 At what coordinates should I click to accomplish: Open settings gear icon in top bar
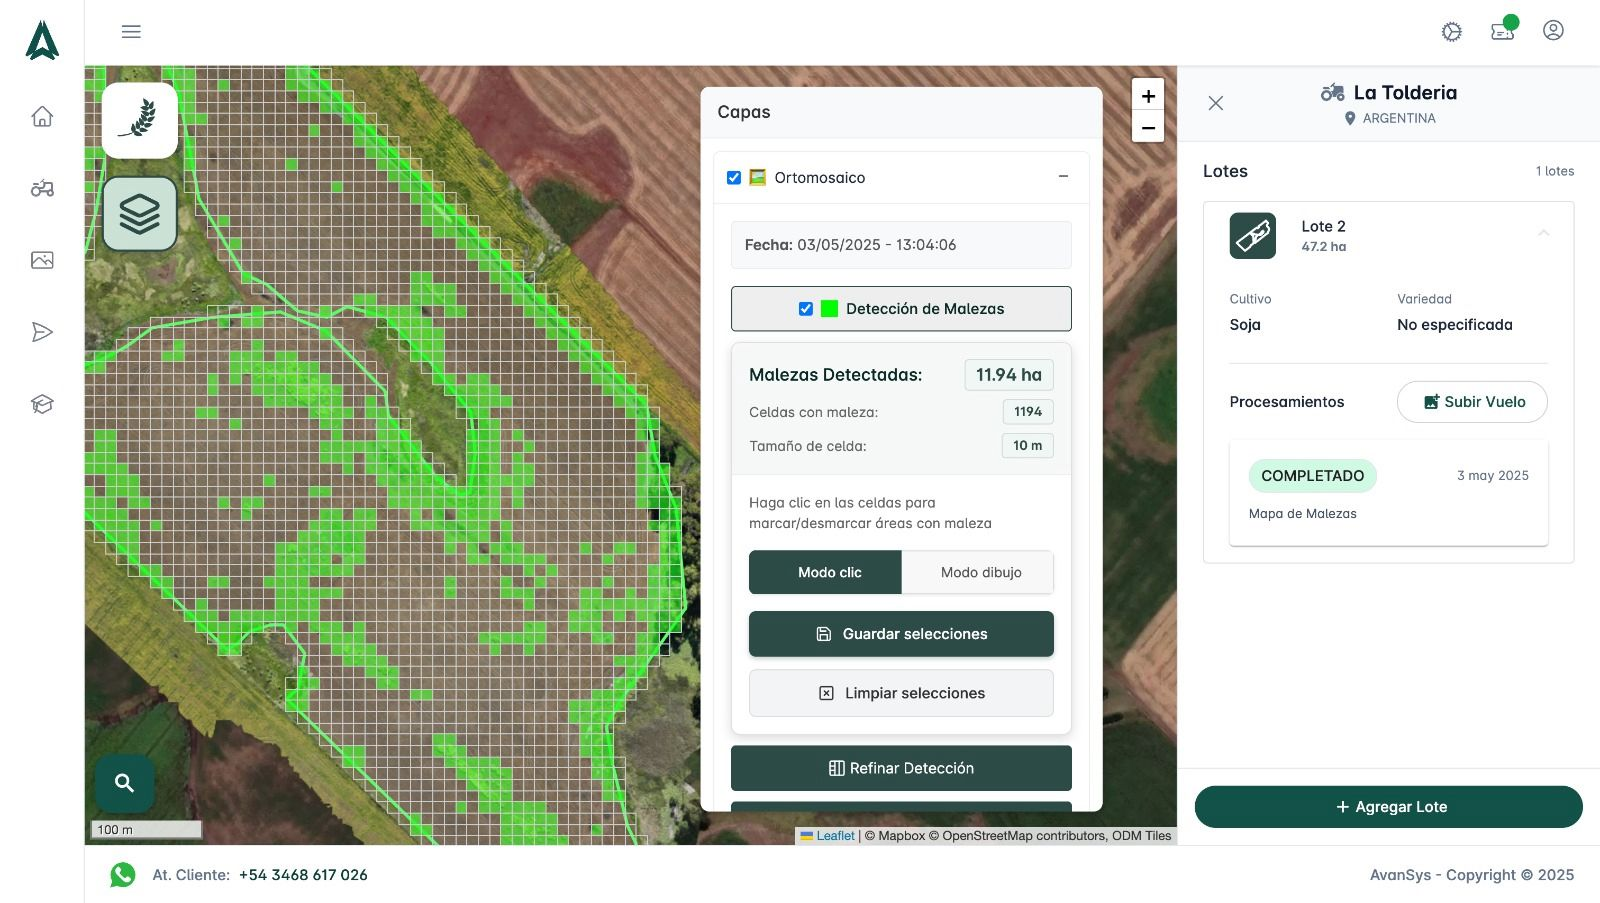[1451, 32]
